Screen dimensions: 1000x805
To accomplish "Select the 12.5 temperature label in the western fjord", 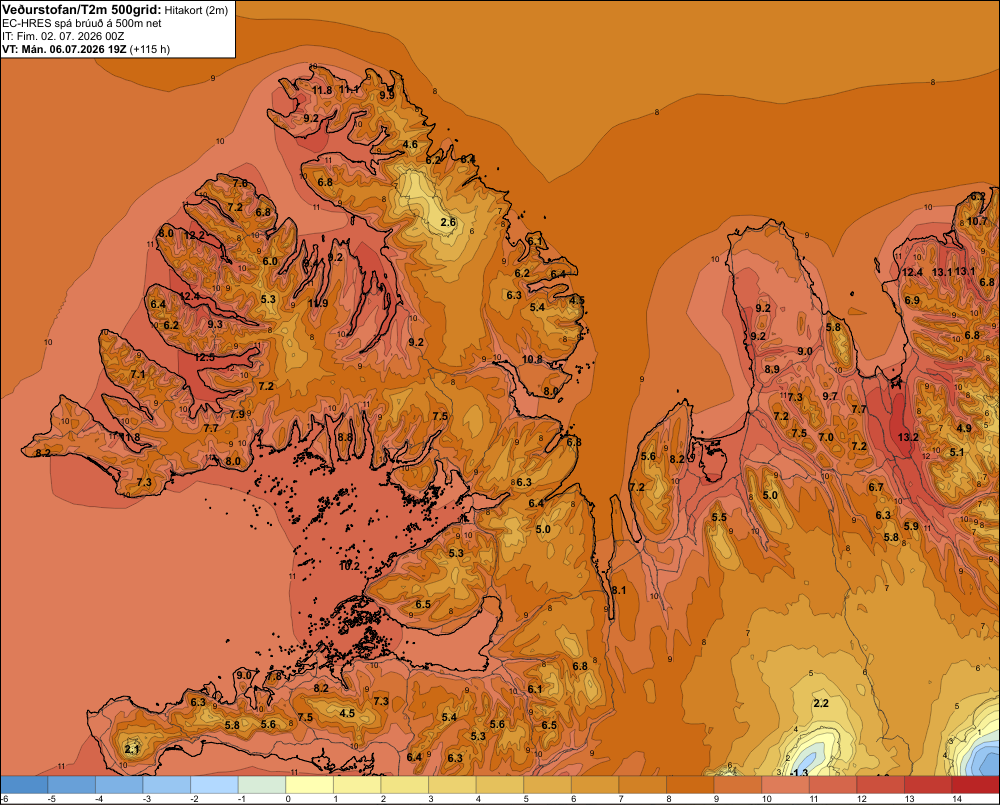I will click(205, 357).
